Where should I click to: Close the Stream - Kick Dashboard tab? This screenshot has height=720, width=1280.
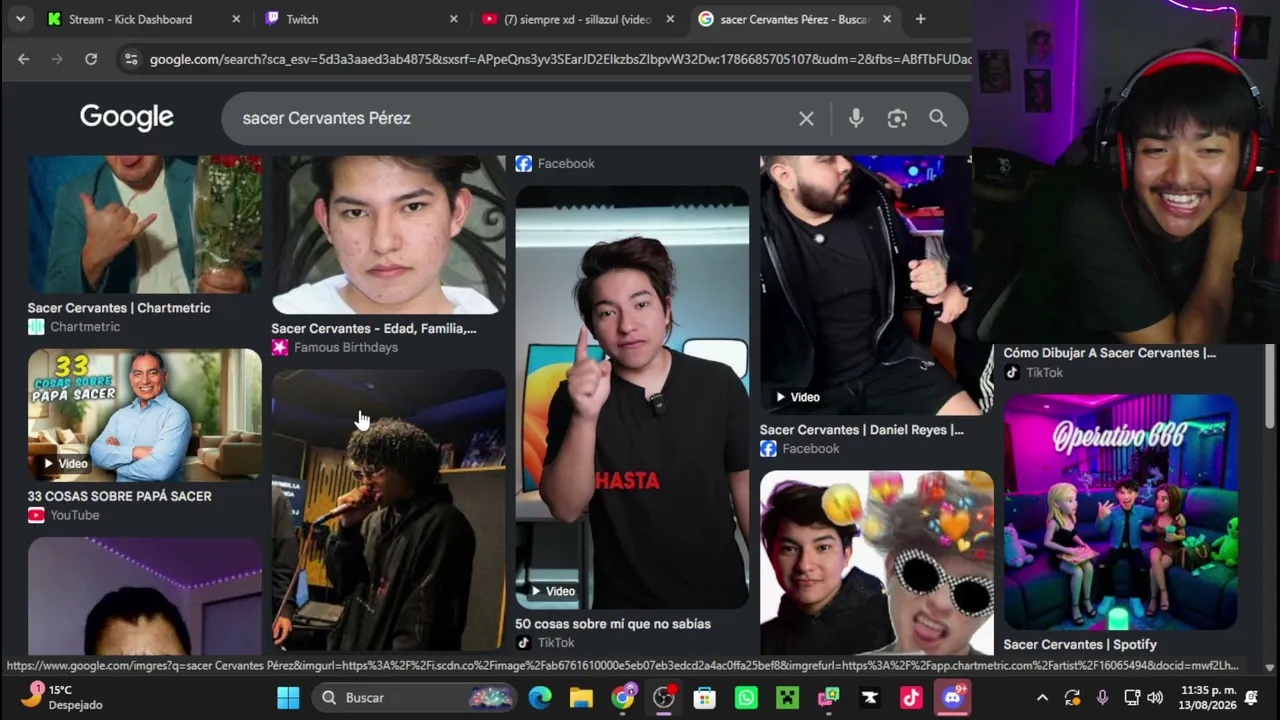236,19
